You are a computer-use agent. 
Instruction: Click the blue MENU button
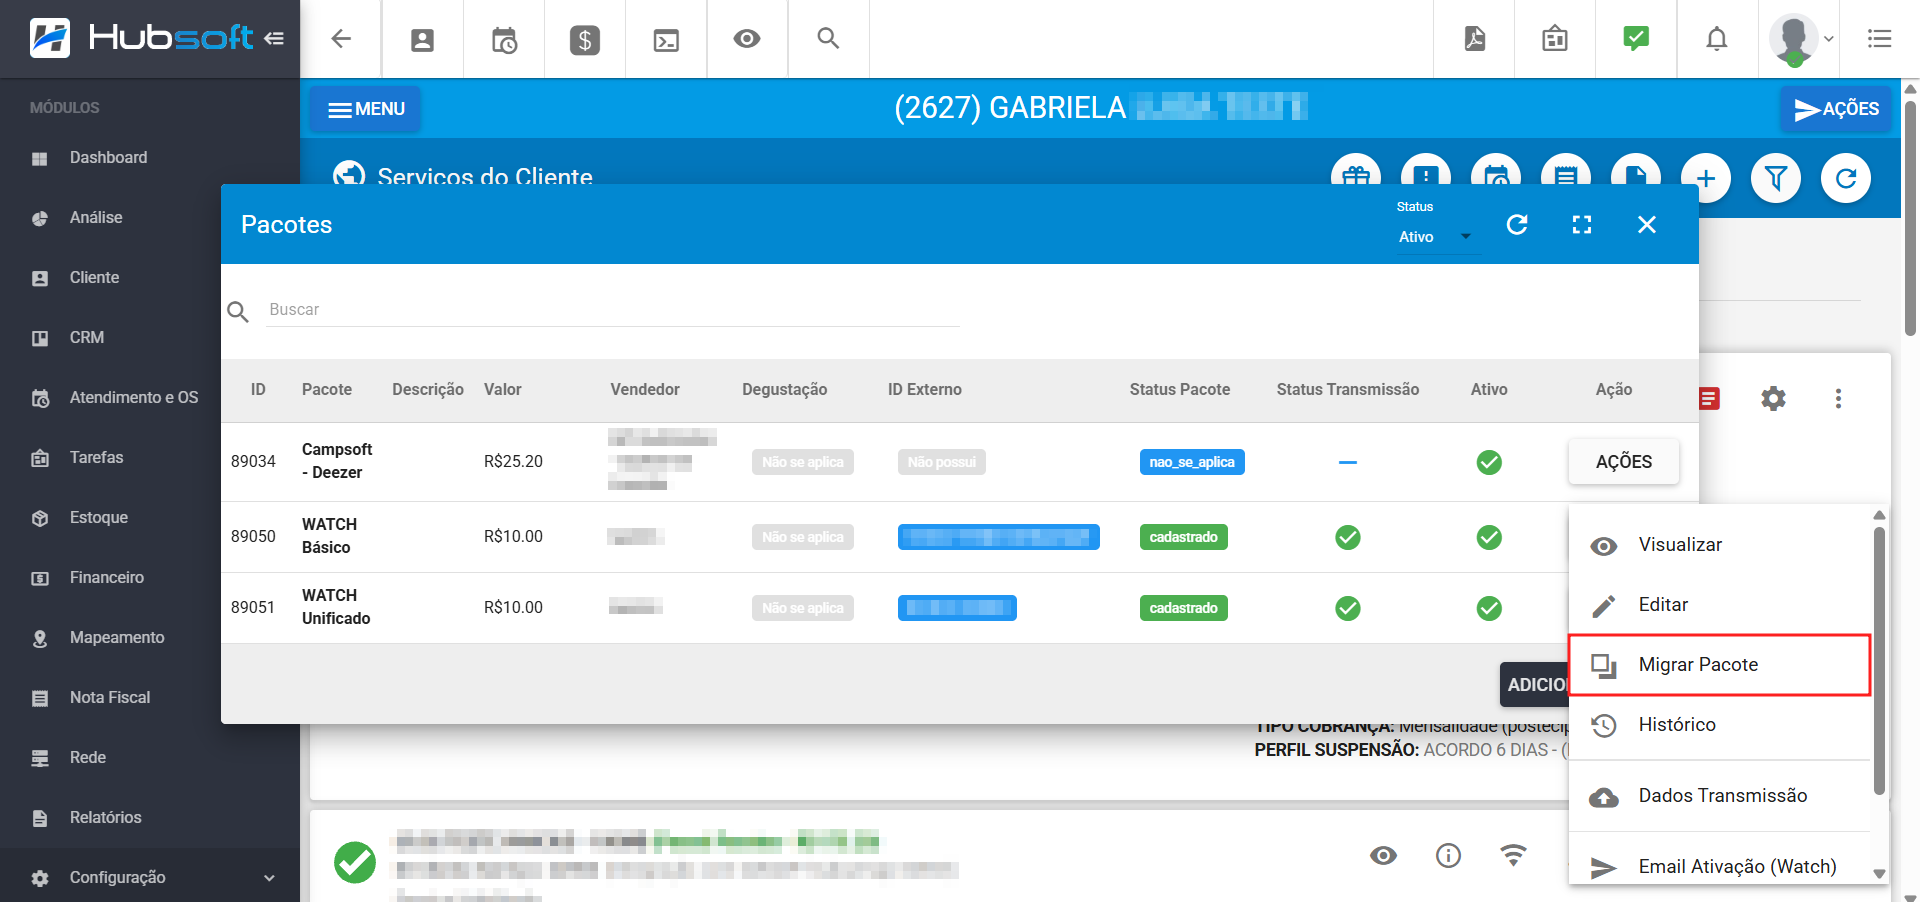click(x=366, y=109)
